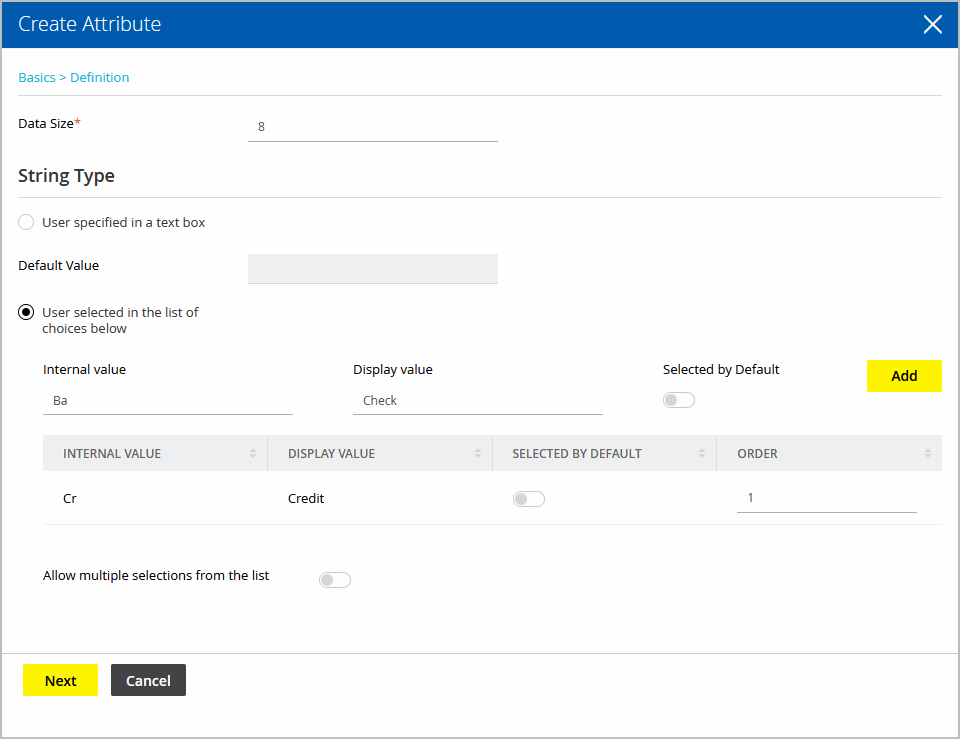Click the Next button
Image resolution: width=960 pixels, height=739 pixels.
coord(60,680)
